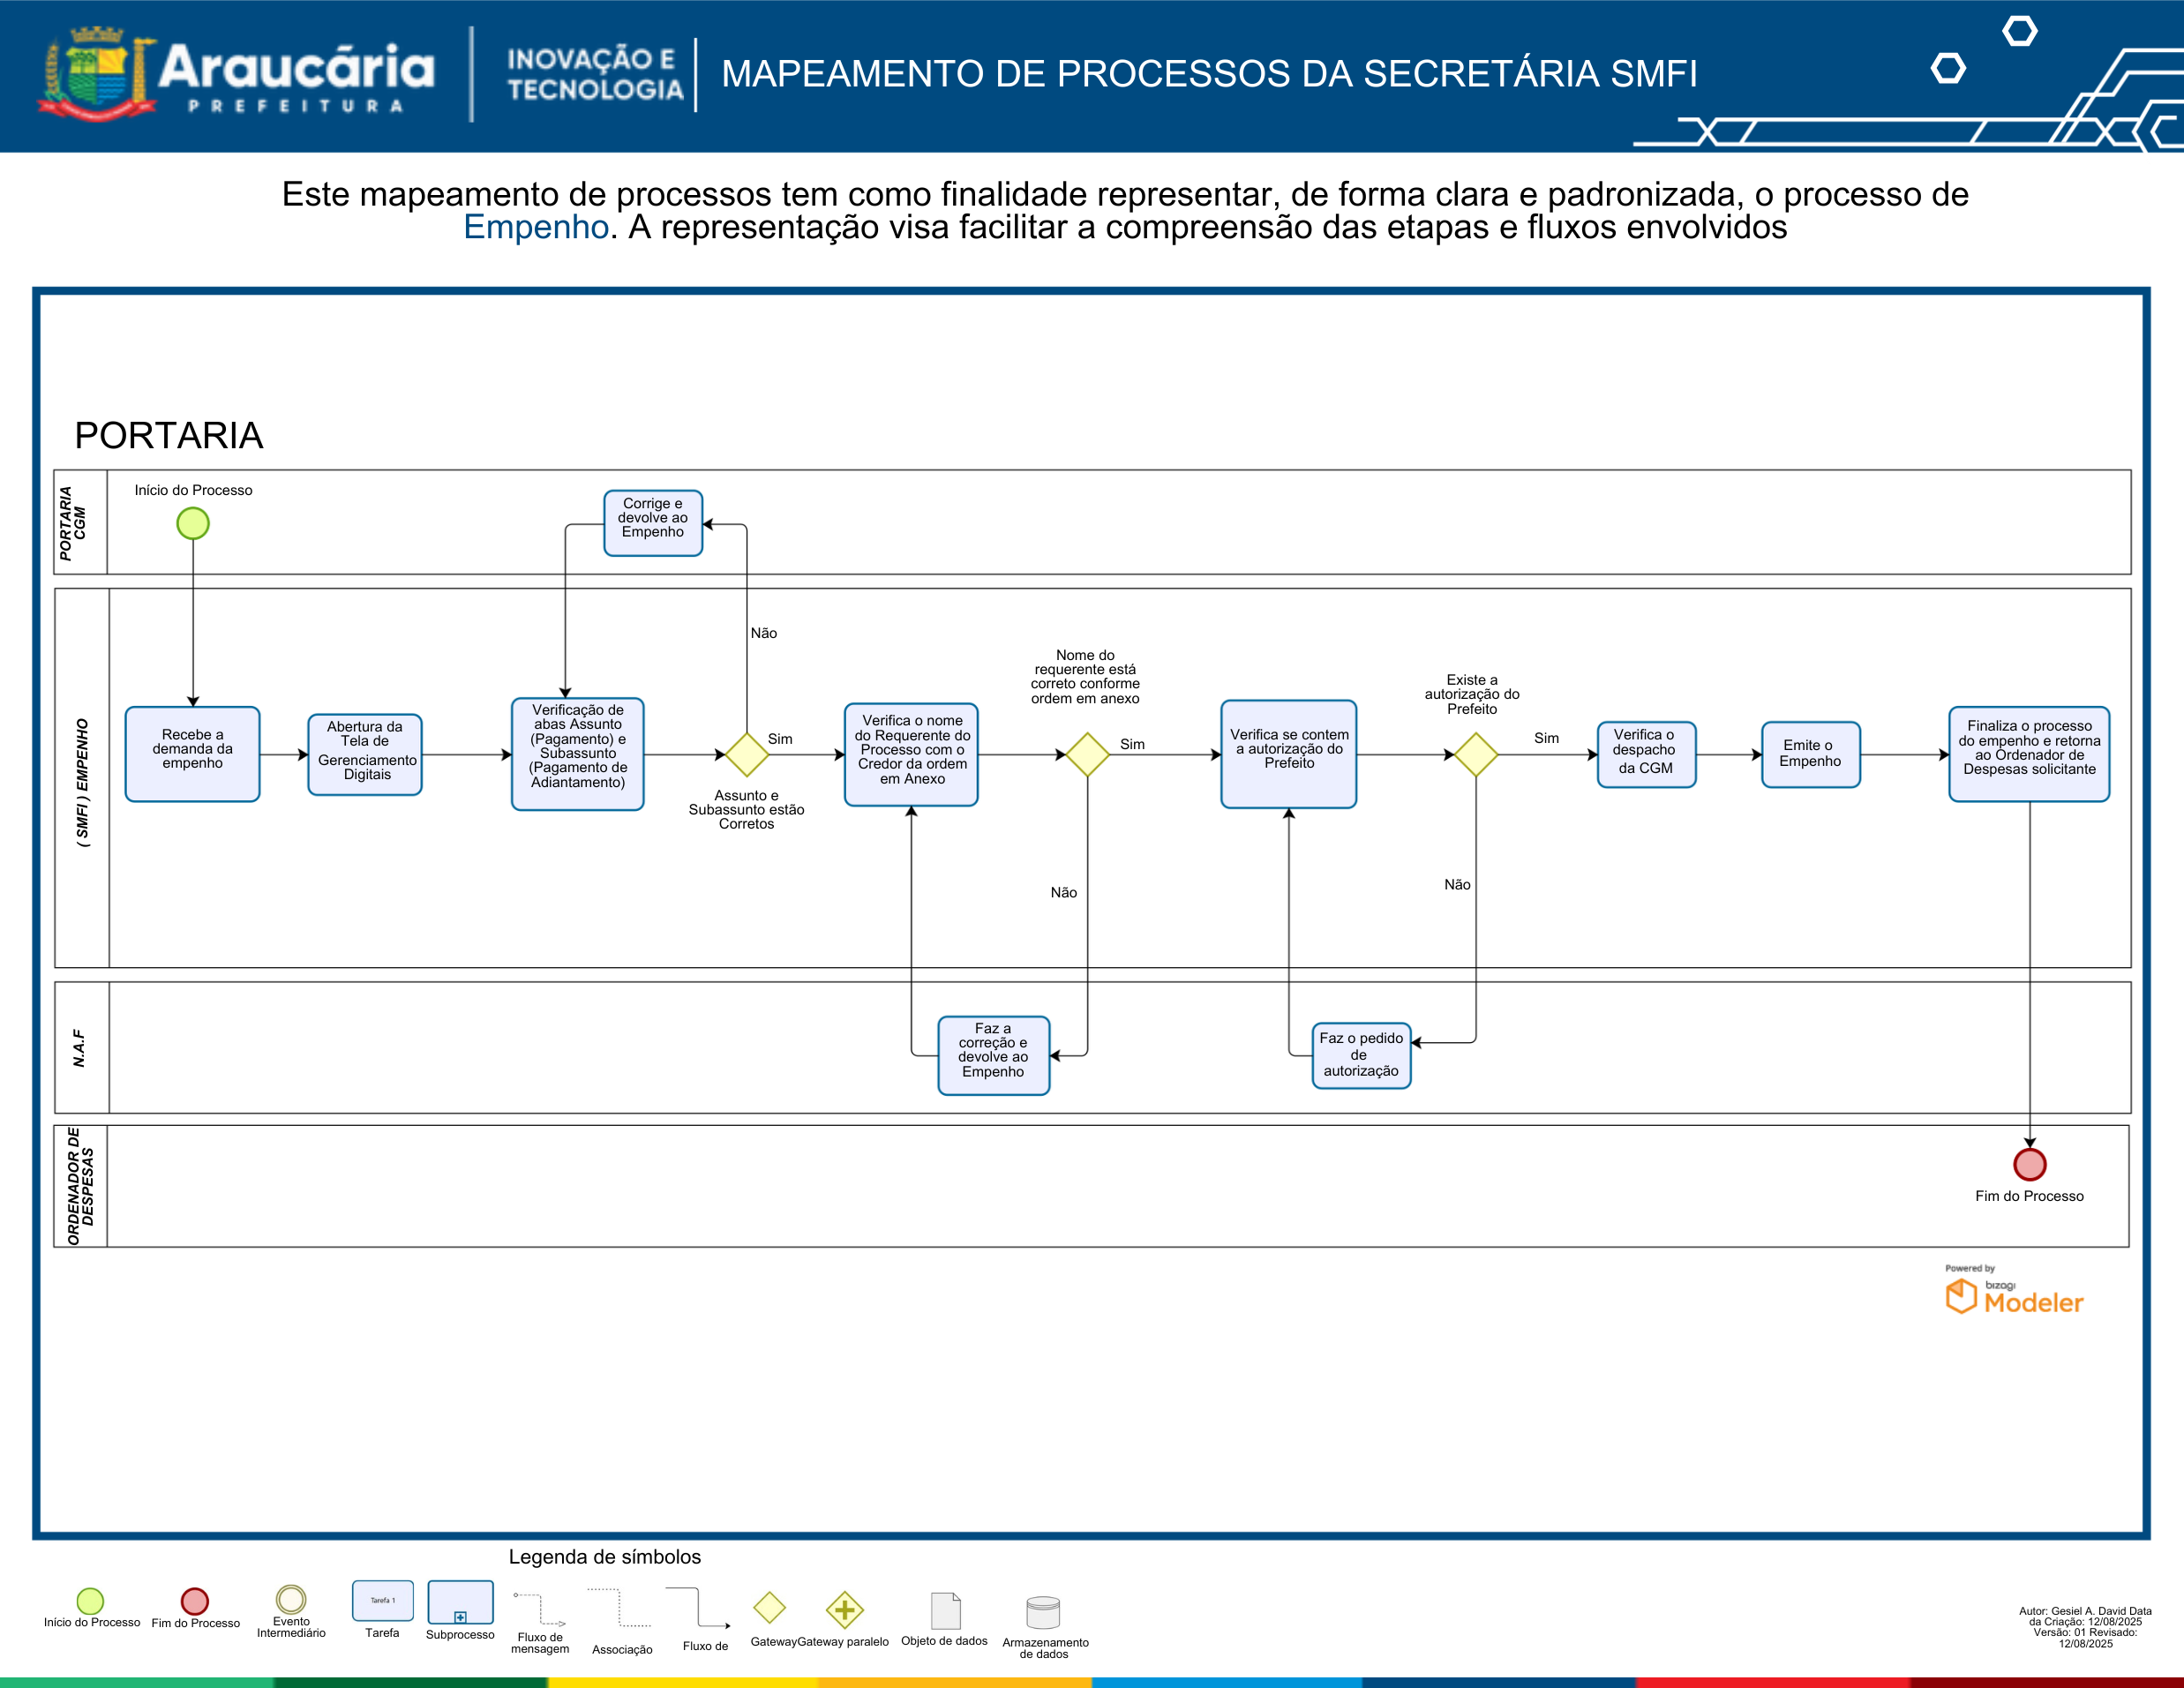This screenshot has width=2184, height=1688.
Task: Click the 'MAPEAMENTO DE PROCESSOS DA SECRETÁRIA SMFI' title
Action: [1209, 73]
